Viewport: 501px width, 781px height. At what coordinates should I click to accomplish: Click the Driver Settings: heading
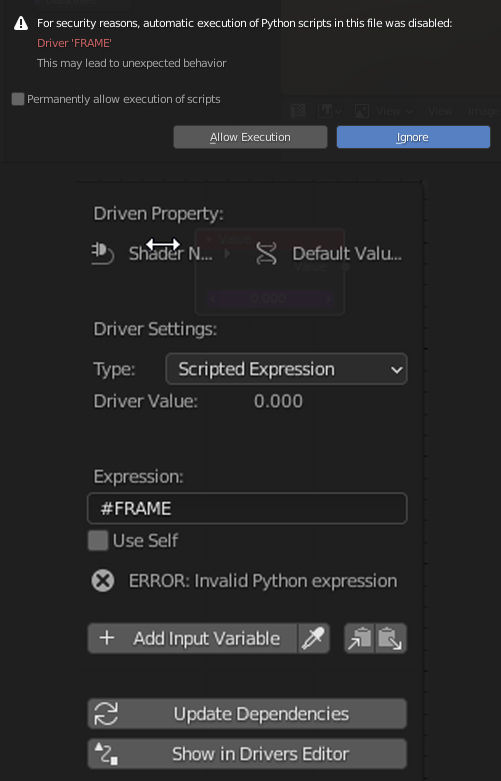coord(155,329)
